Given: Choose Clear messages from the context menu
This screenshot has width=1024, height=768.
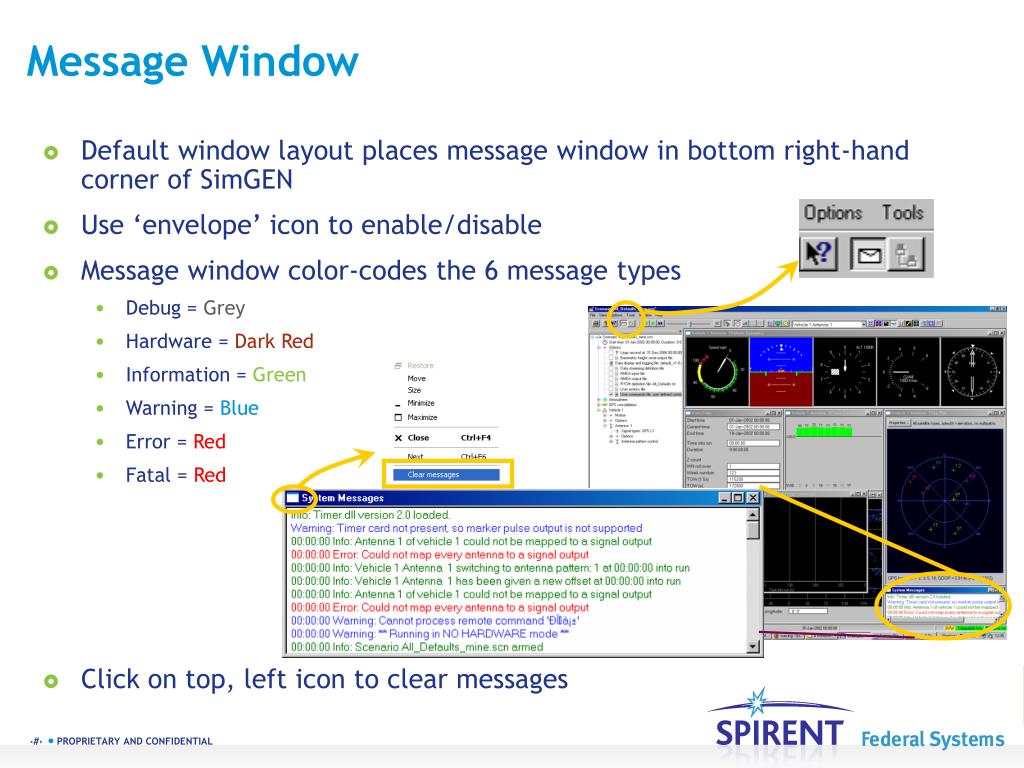Looking at the screenshot, I should click(447, 475).
